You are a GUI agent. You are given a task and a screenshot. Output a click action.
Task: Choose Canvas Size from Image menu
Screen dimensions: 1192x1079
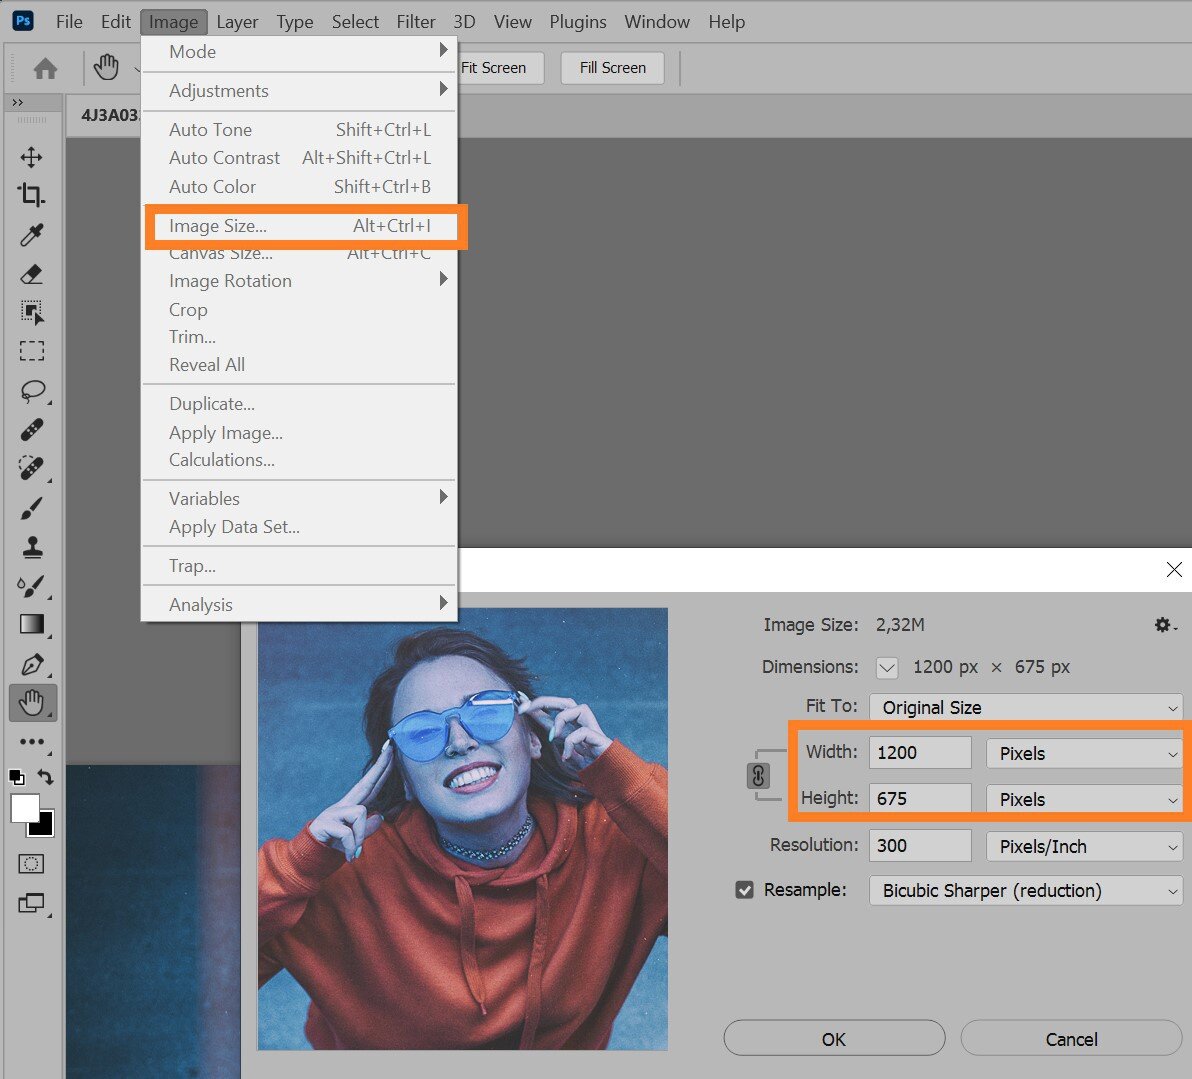[299, 253]
